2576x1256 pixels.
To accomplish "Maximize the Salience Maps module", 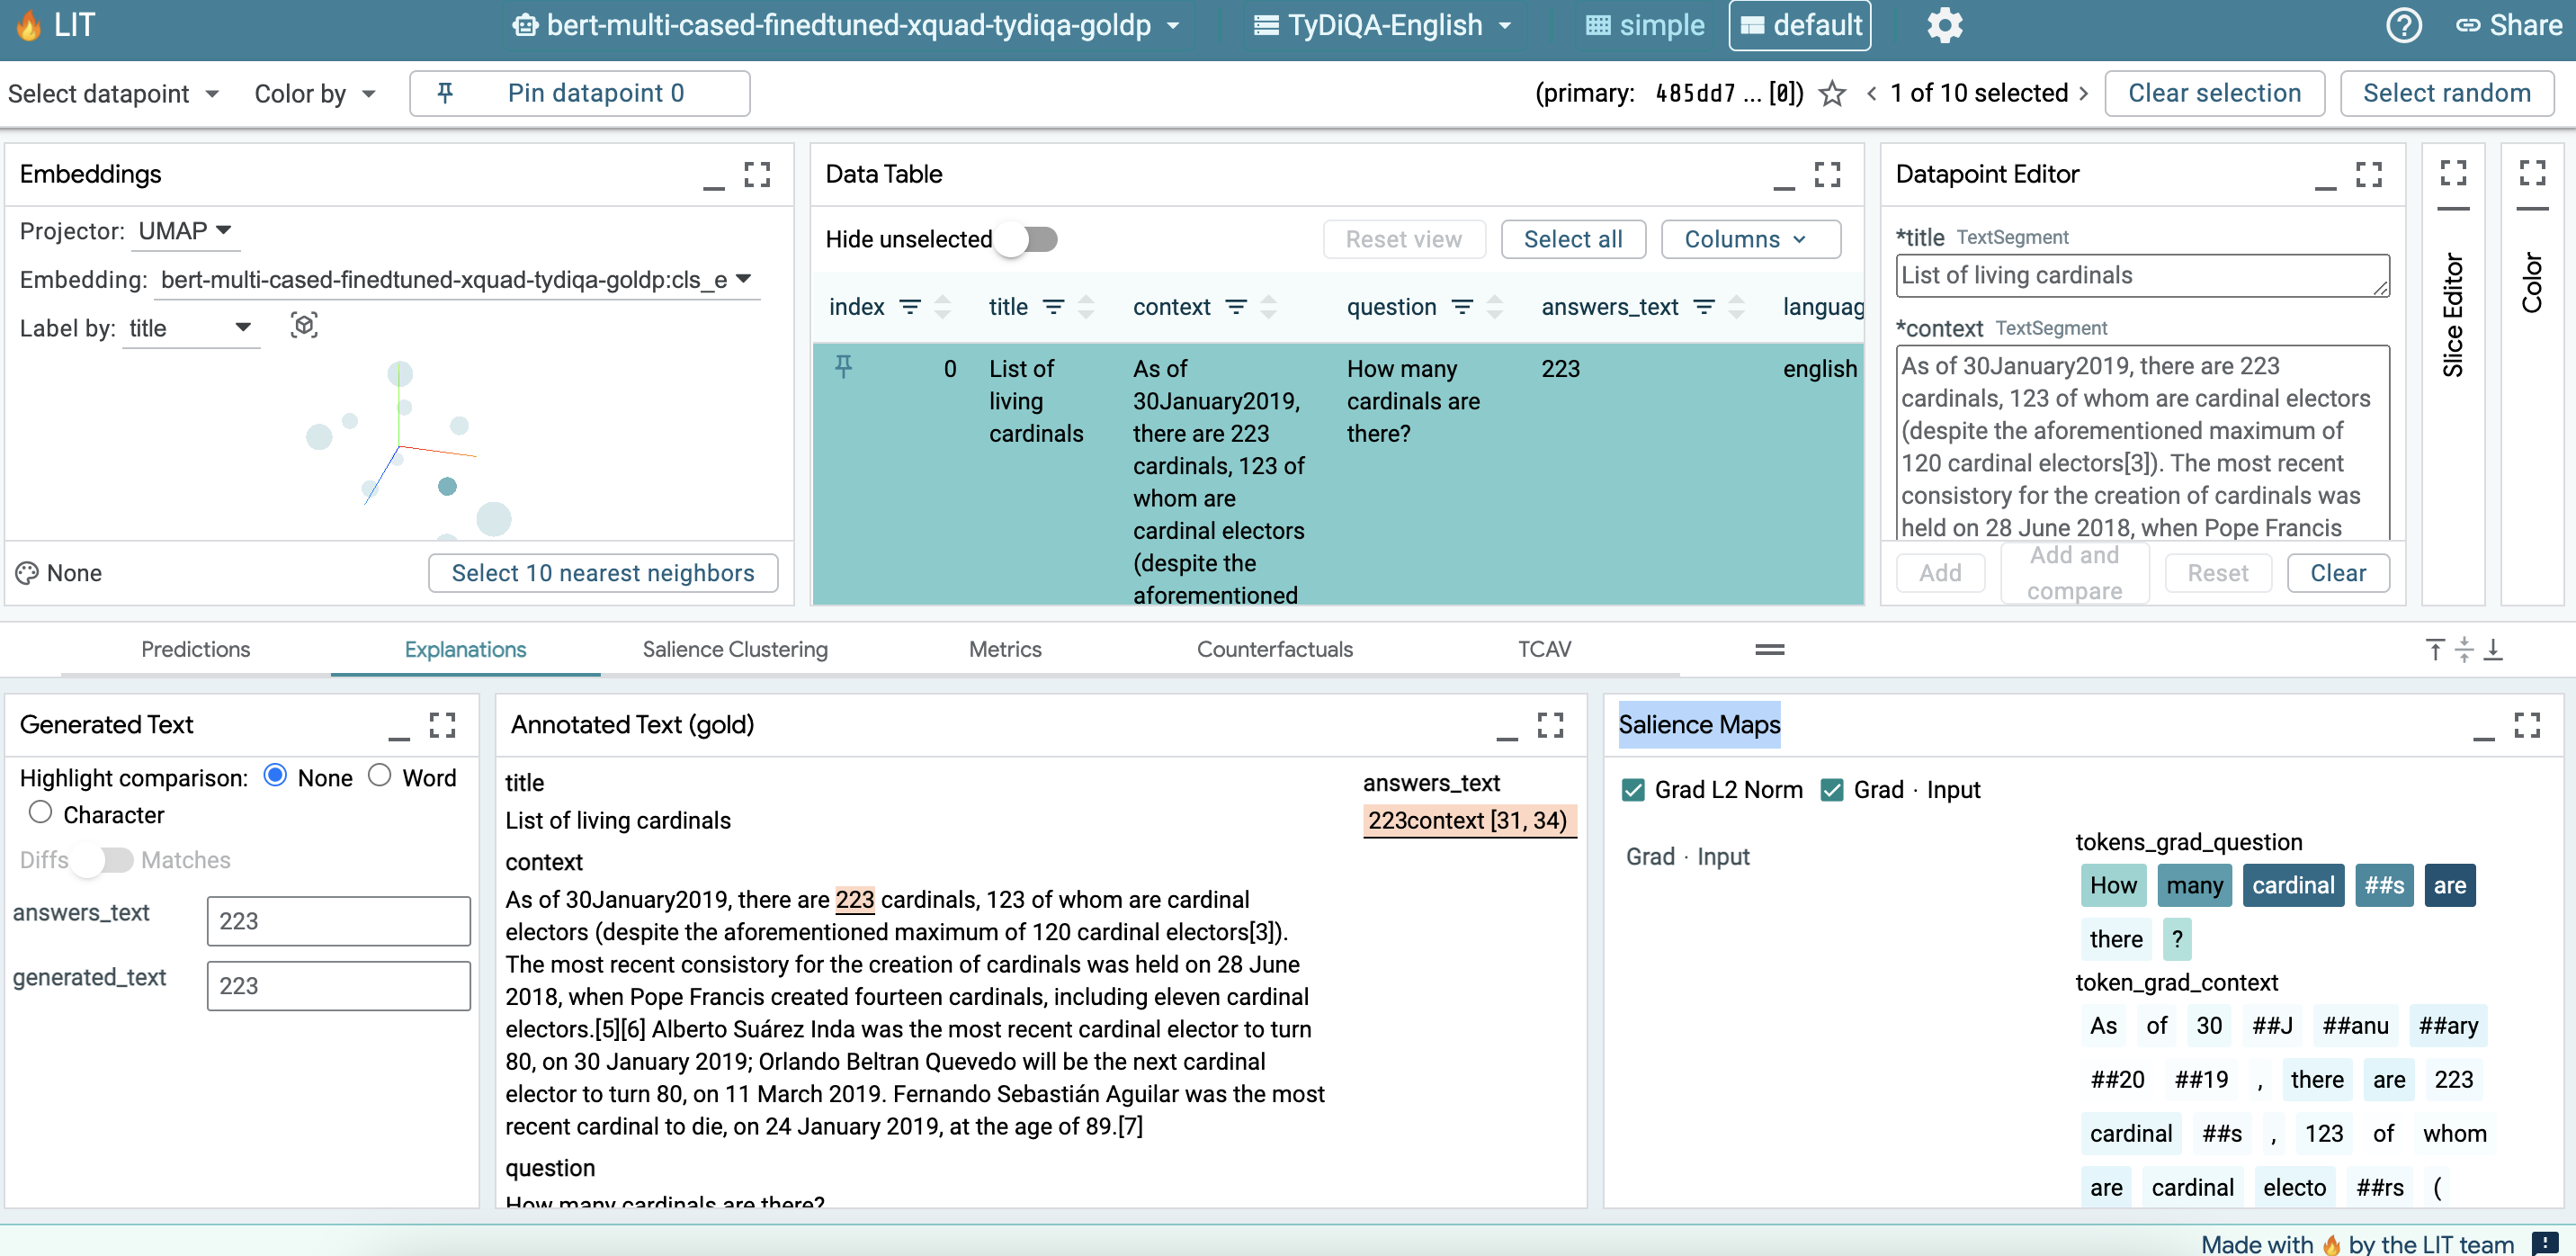I will 2526,725.
